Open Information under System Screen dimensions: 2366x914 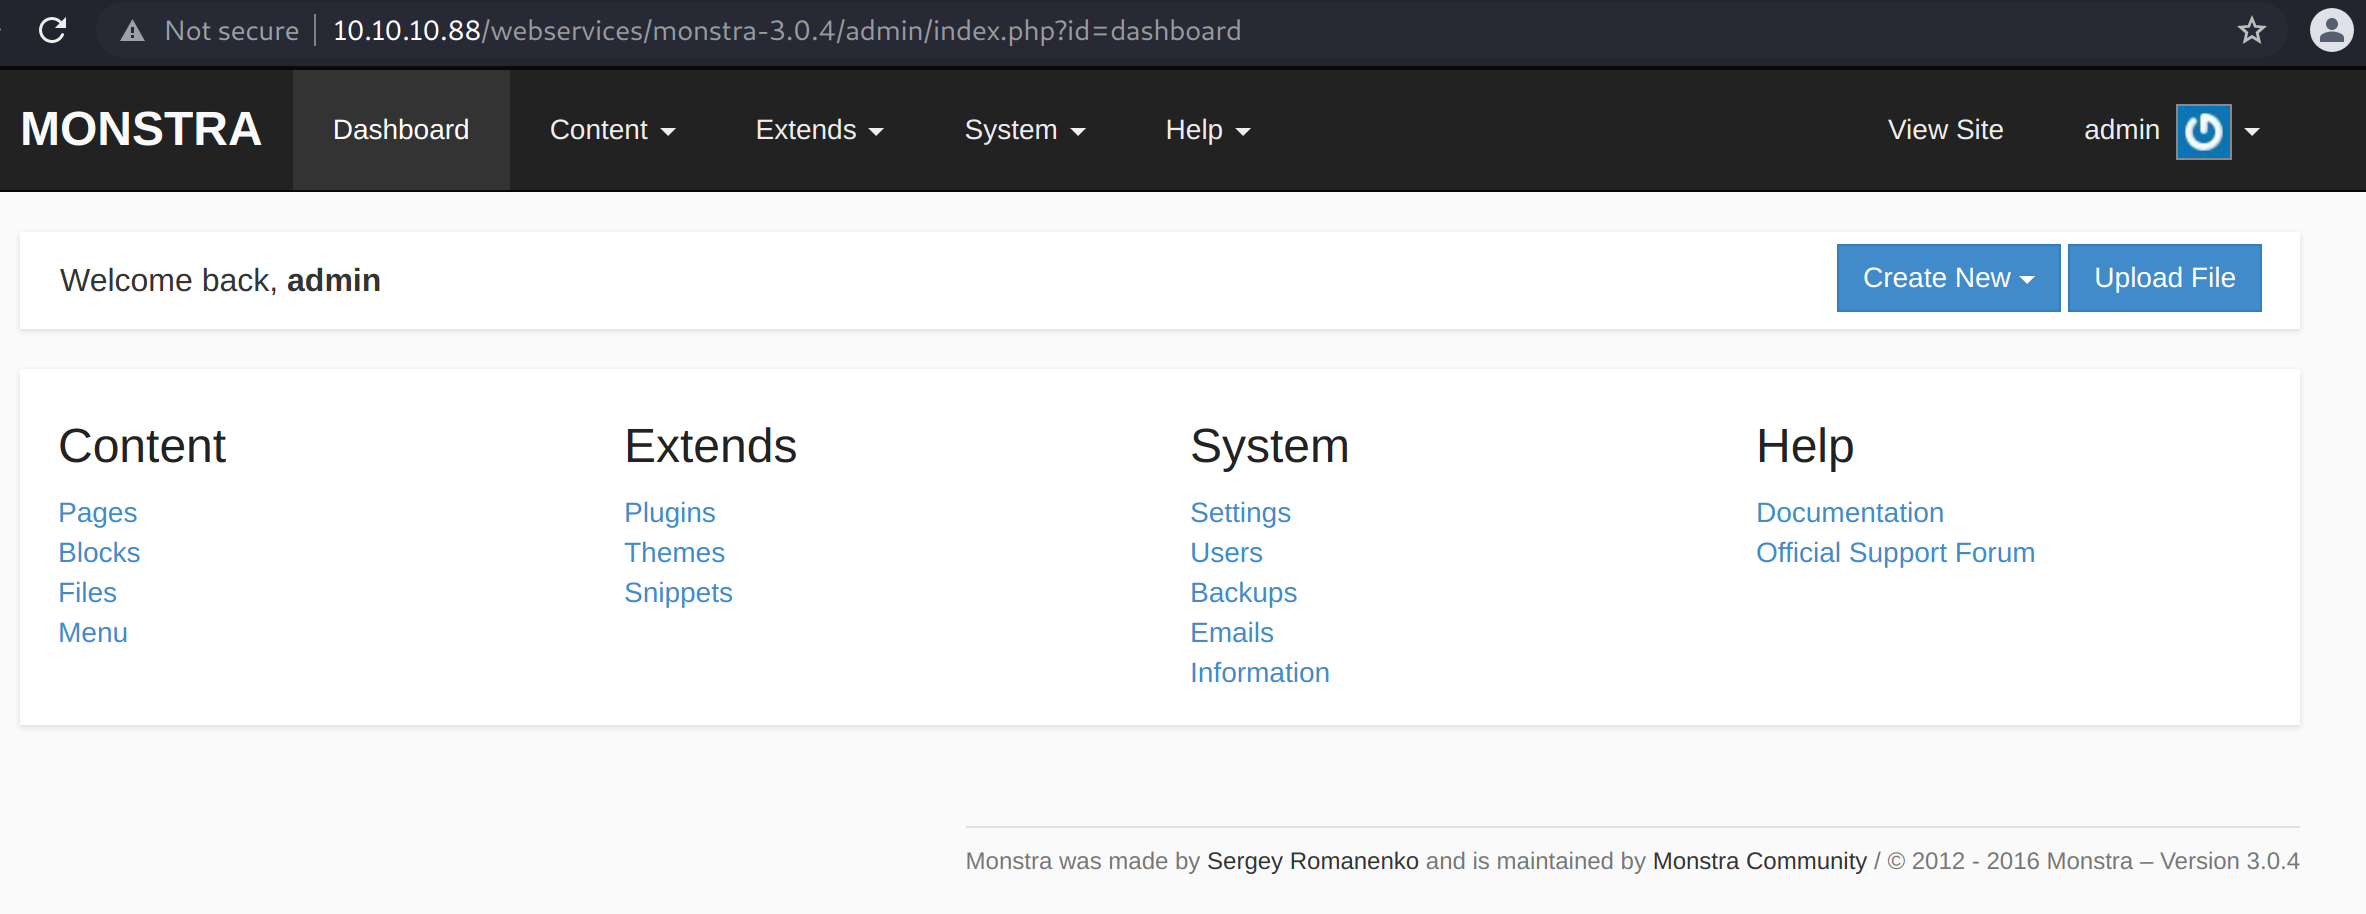[x=1260, y=673]
